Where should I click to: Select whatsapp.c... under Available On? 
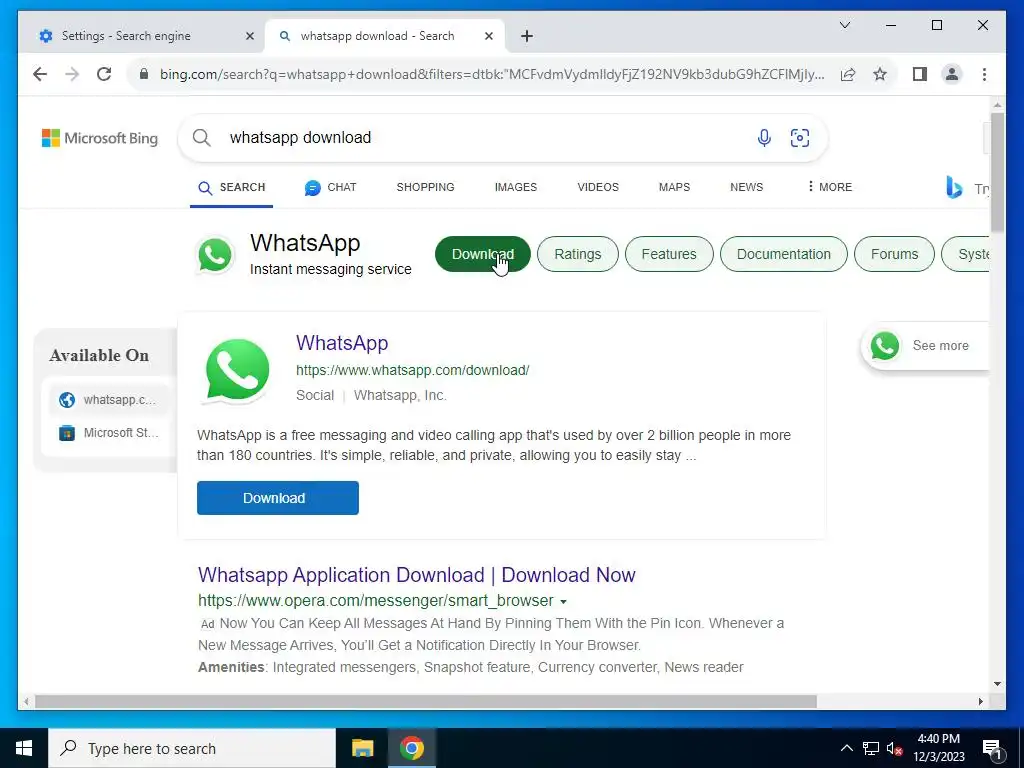tap(108, 400)
